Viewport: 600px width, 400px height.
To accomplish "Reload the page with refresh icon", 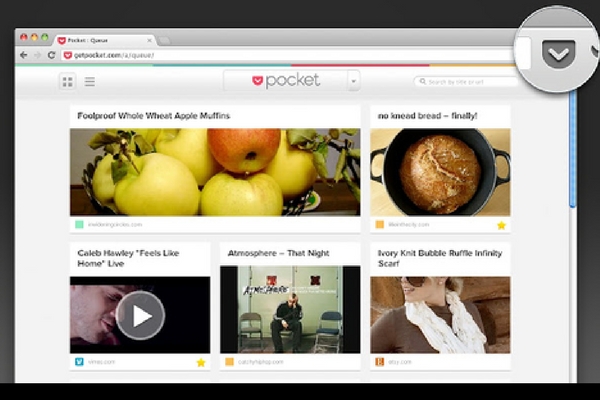I will coord(52,55).
